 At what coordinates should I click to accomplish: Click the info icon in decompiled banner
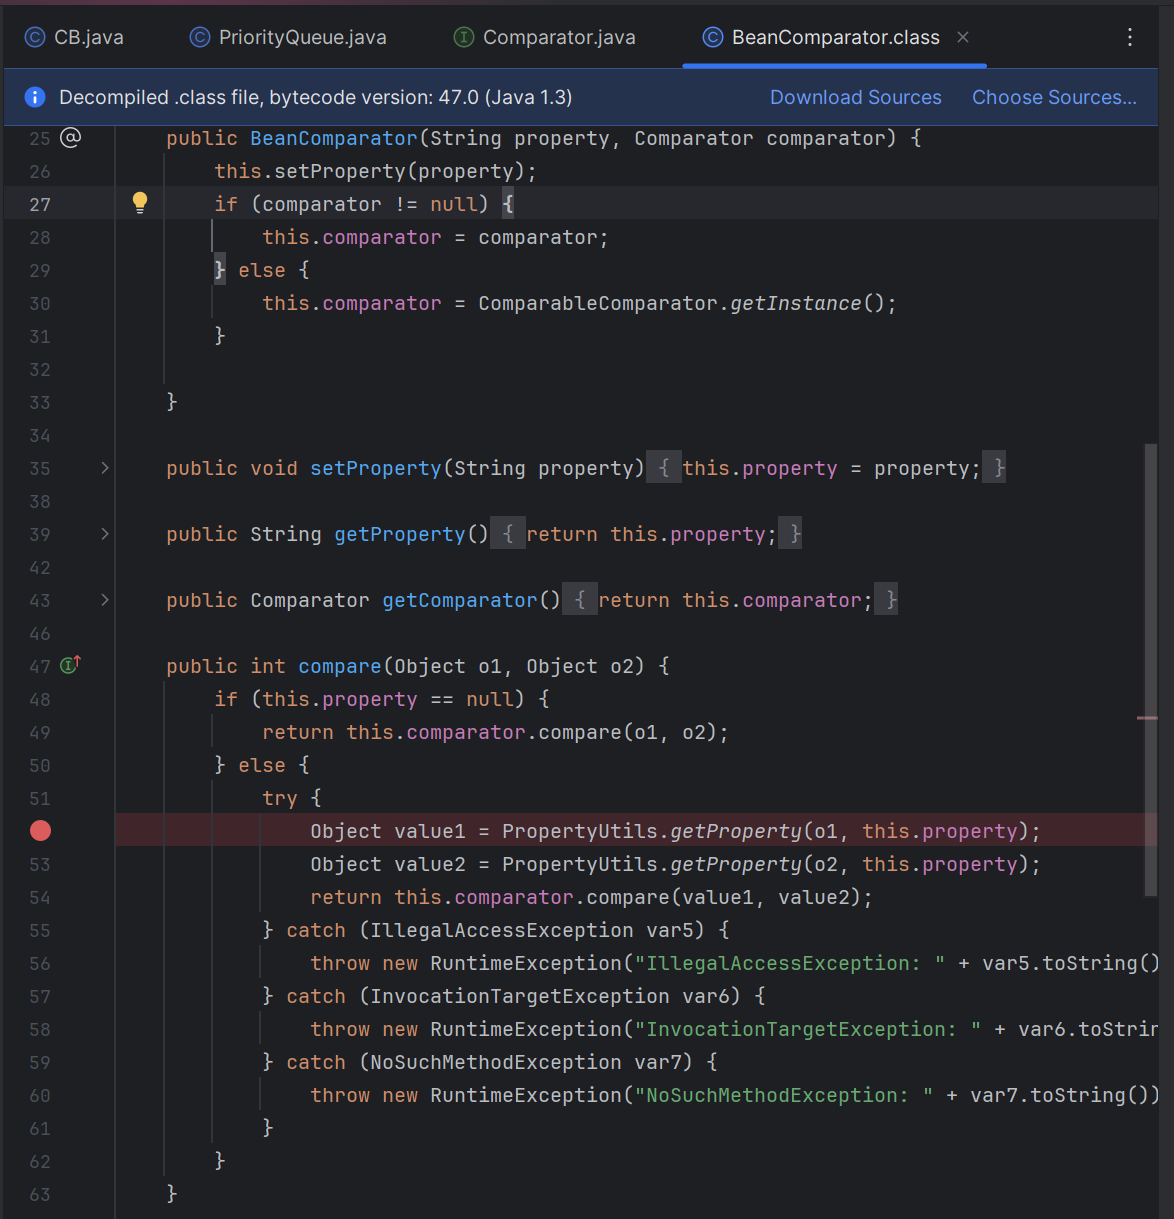point(35,97)
